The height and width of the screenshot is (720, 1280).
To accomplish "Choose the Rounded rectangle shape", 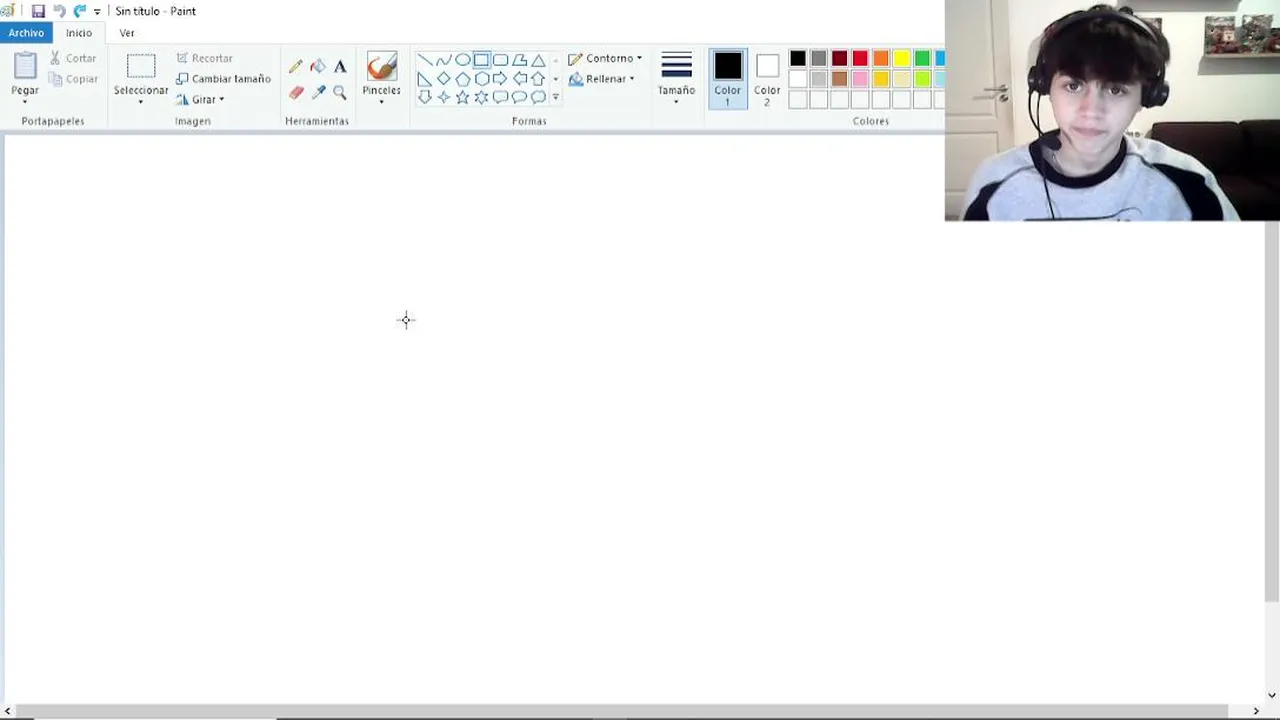I will tap(501, 60).
